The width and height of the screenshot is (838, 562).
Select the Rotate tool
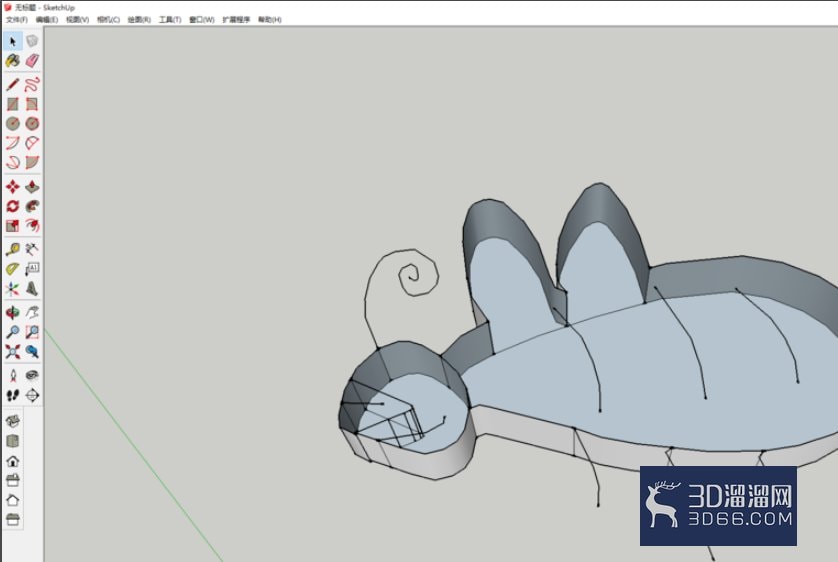point(13,206)
